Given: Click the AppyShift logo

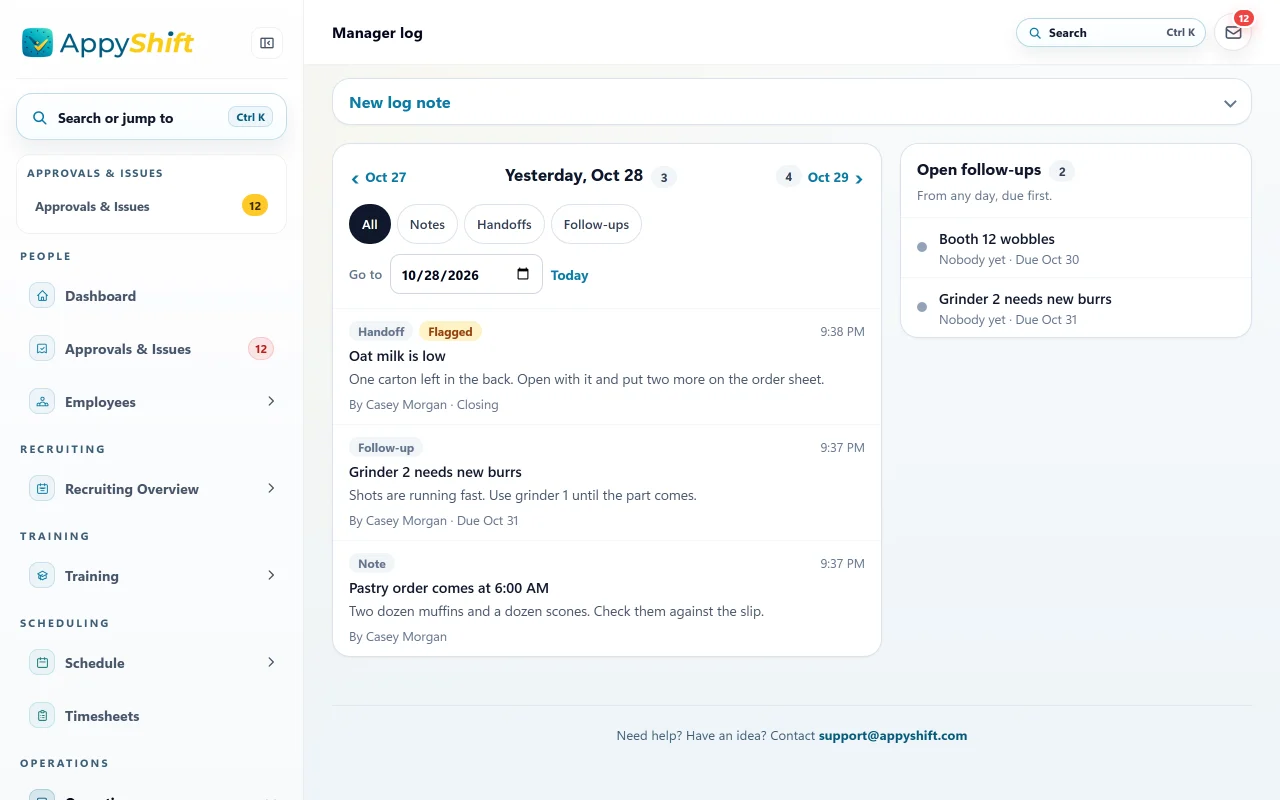Looking at the screenshot, I should point(108,43).
